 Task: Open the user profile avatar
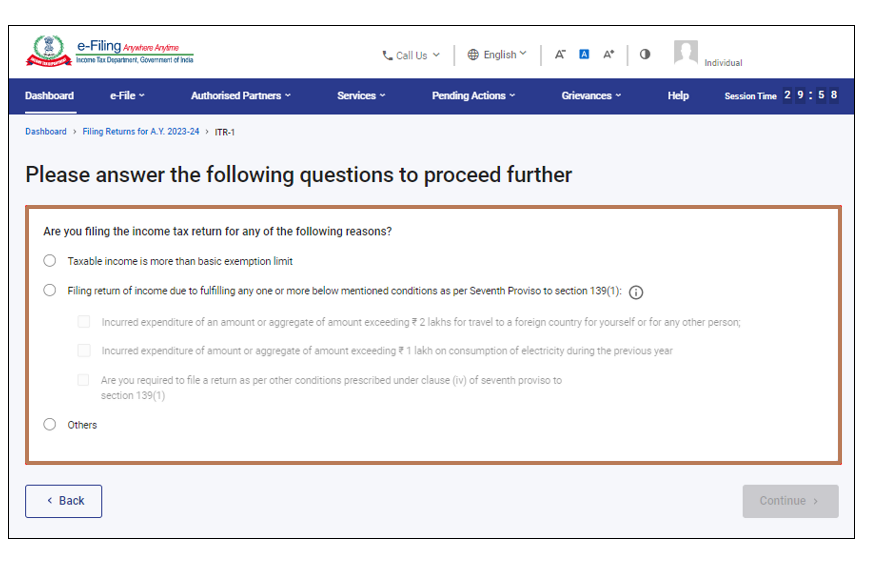(x=685, y=53)
